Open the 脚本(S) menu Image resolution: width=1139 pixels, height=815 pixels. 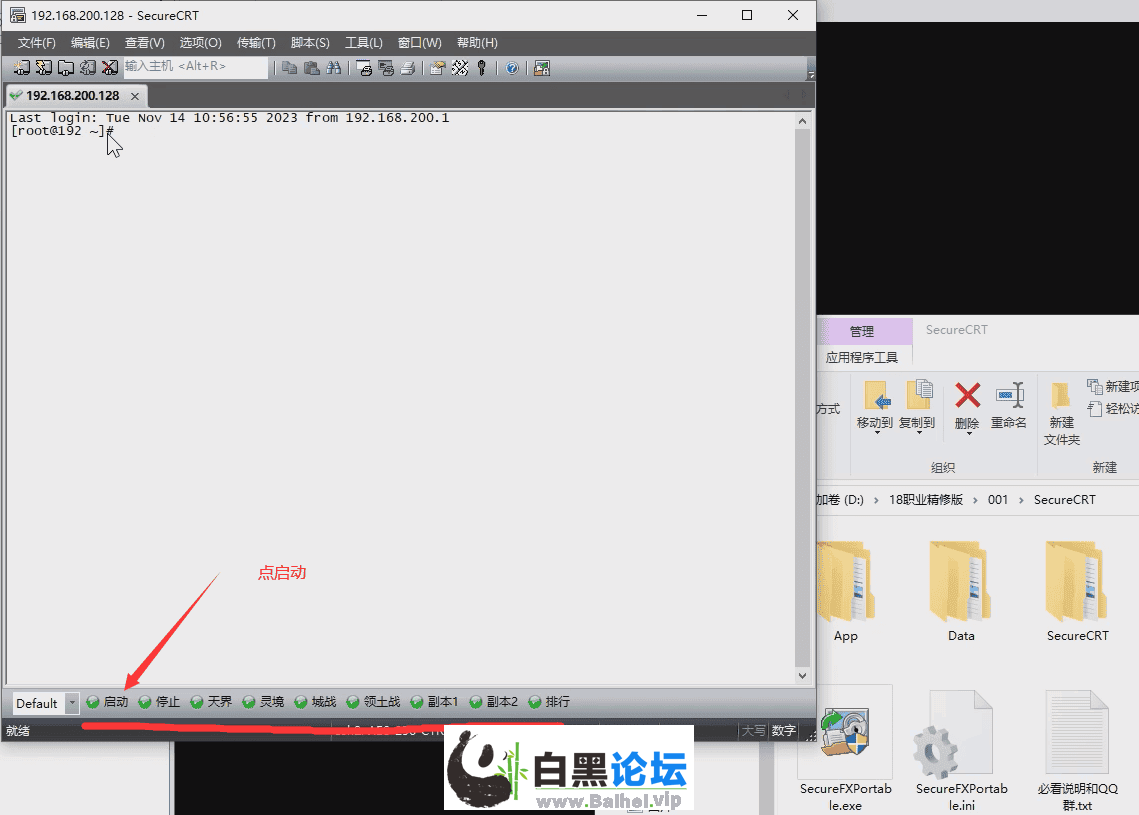point(310,43)
